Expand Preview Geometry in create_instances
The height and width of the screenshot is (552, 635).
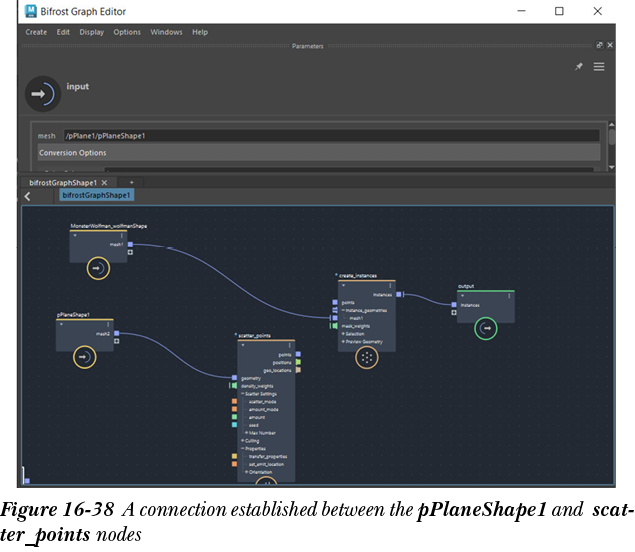click(x=343, y=341)
